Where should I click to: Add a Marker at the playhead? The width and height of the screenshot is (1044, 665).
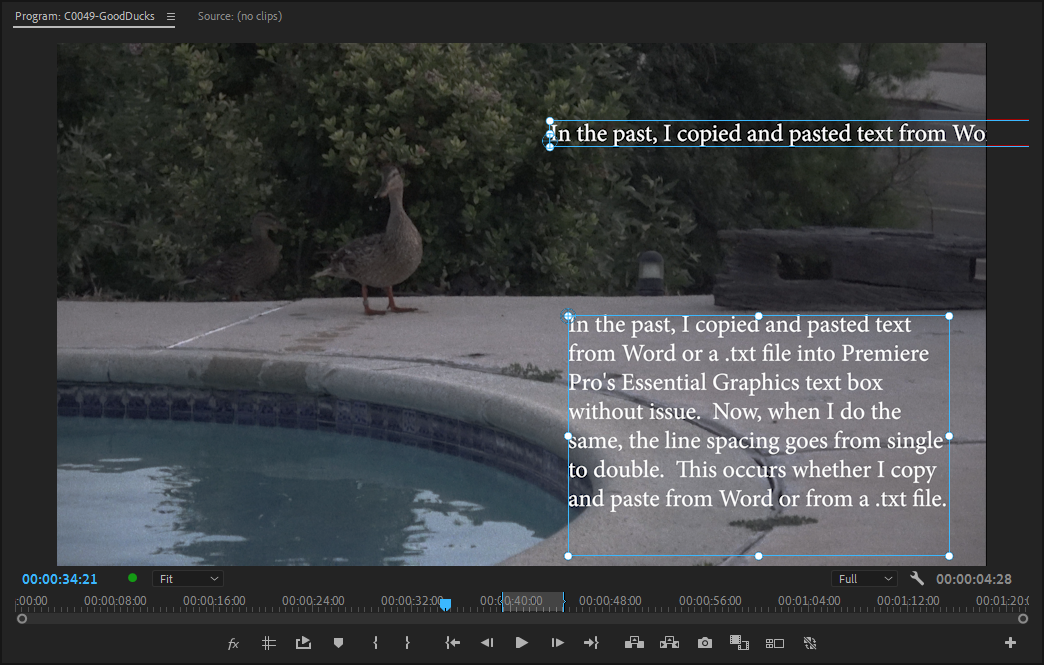tap(338, 643)
